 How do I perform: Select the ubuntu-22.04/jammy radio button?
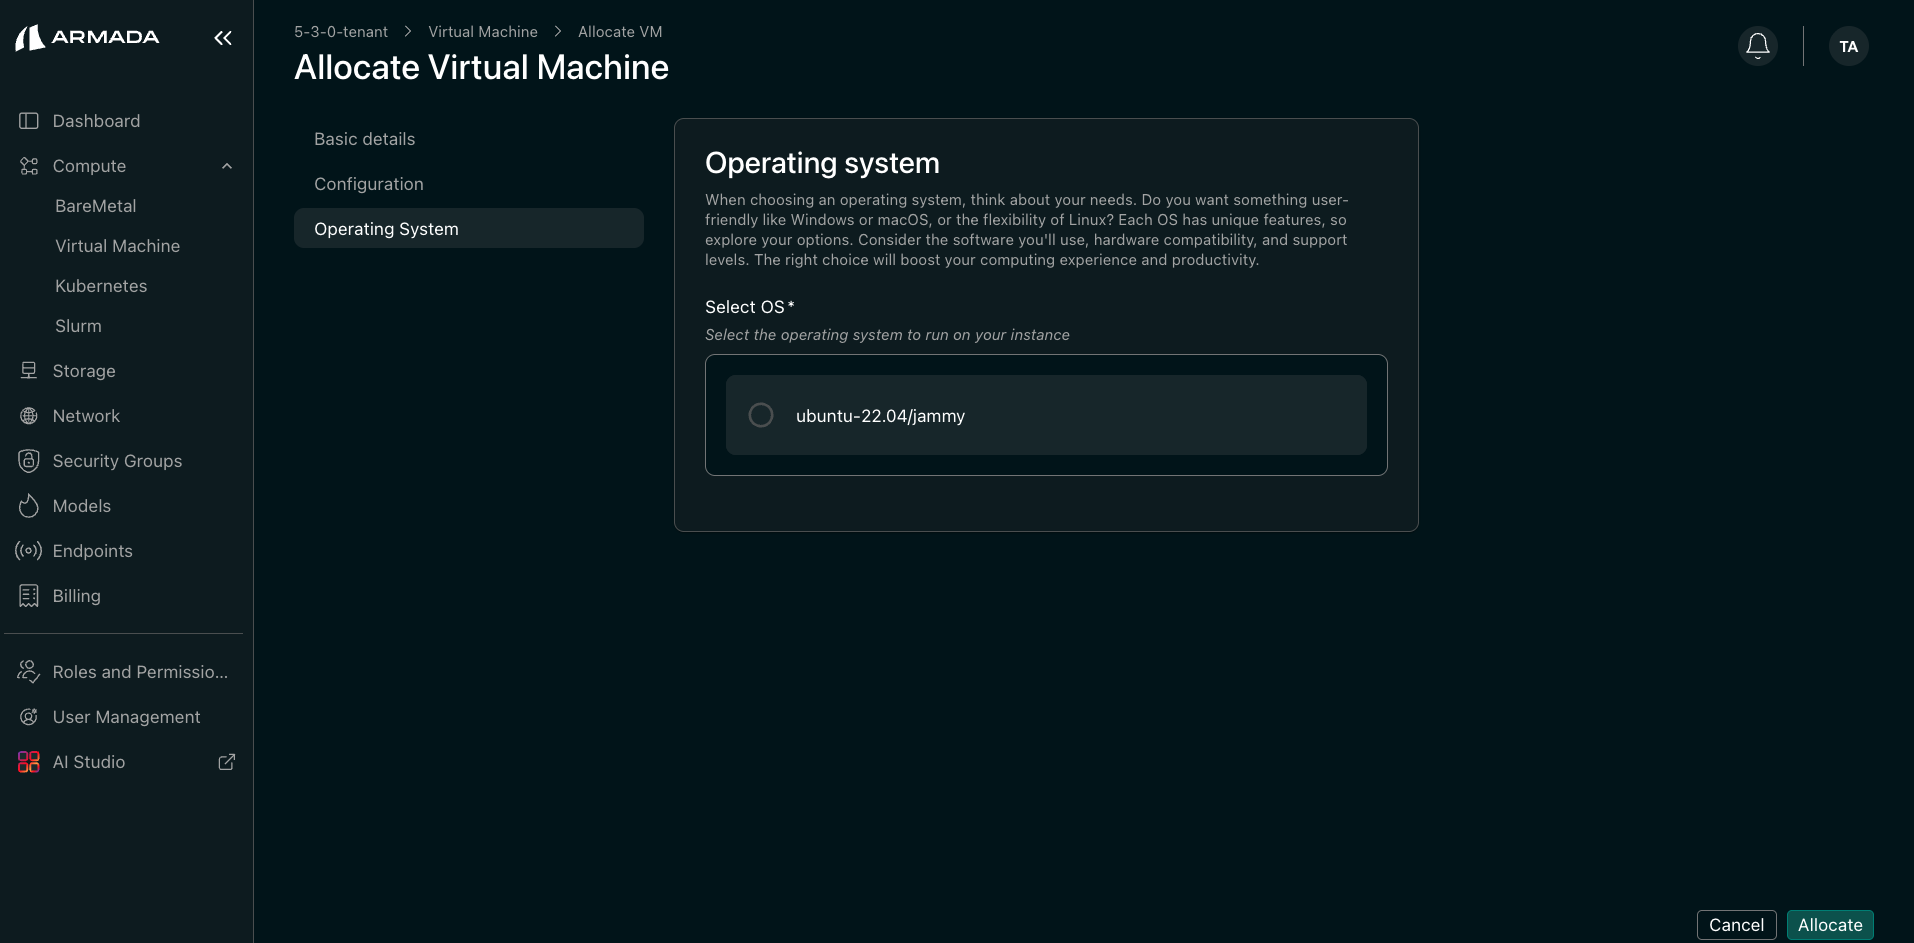tap(760, 414)
